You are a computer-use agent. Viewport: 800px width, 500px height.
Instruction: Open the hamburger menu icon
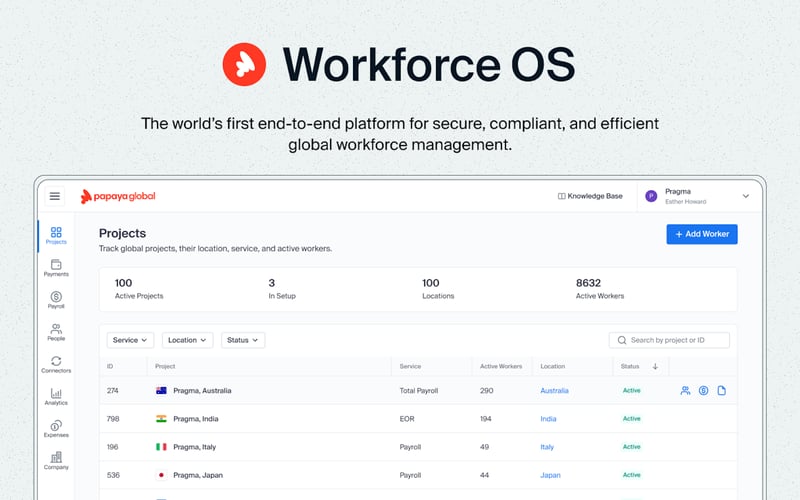click(55, 196)
